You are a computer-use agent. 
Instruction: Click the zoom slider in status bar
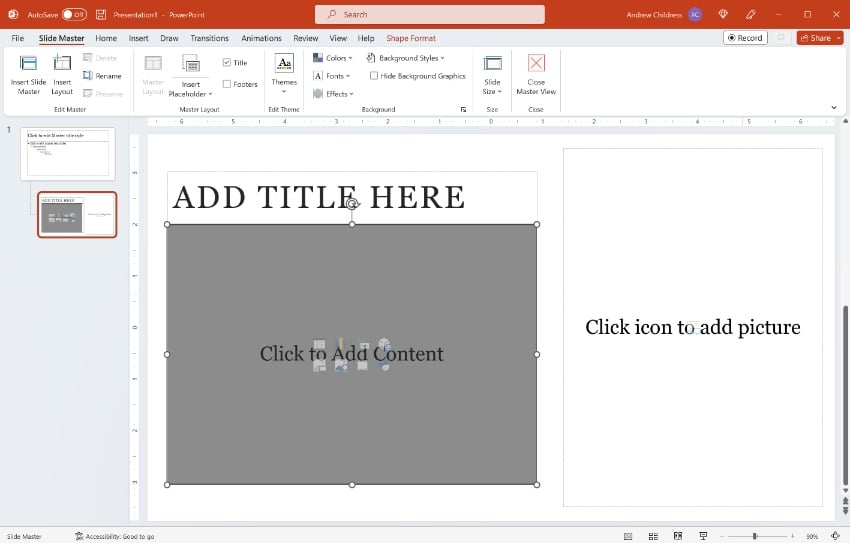tap(755, 536)
